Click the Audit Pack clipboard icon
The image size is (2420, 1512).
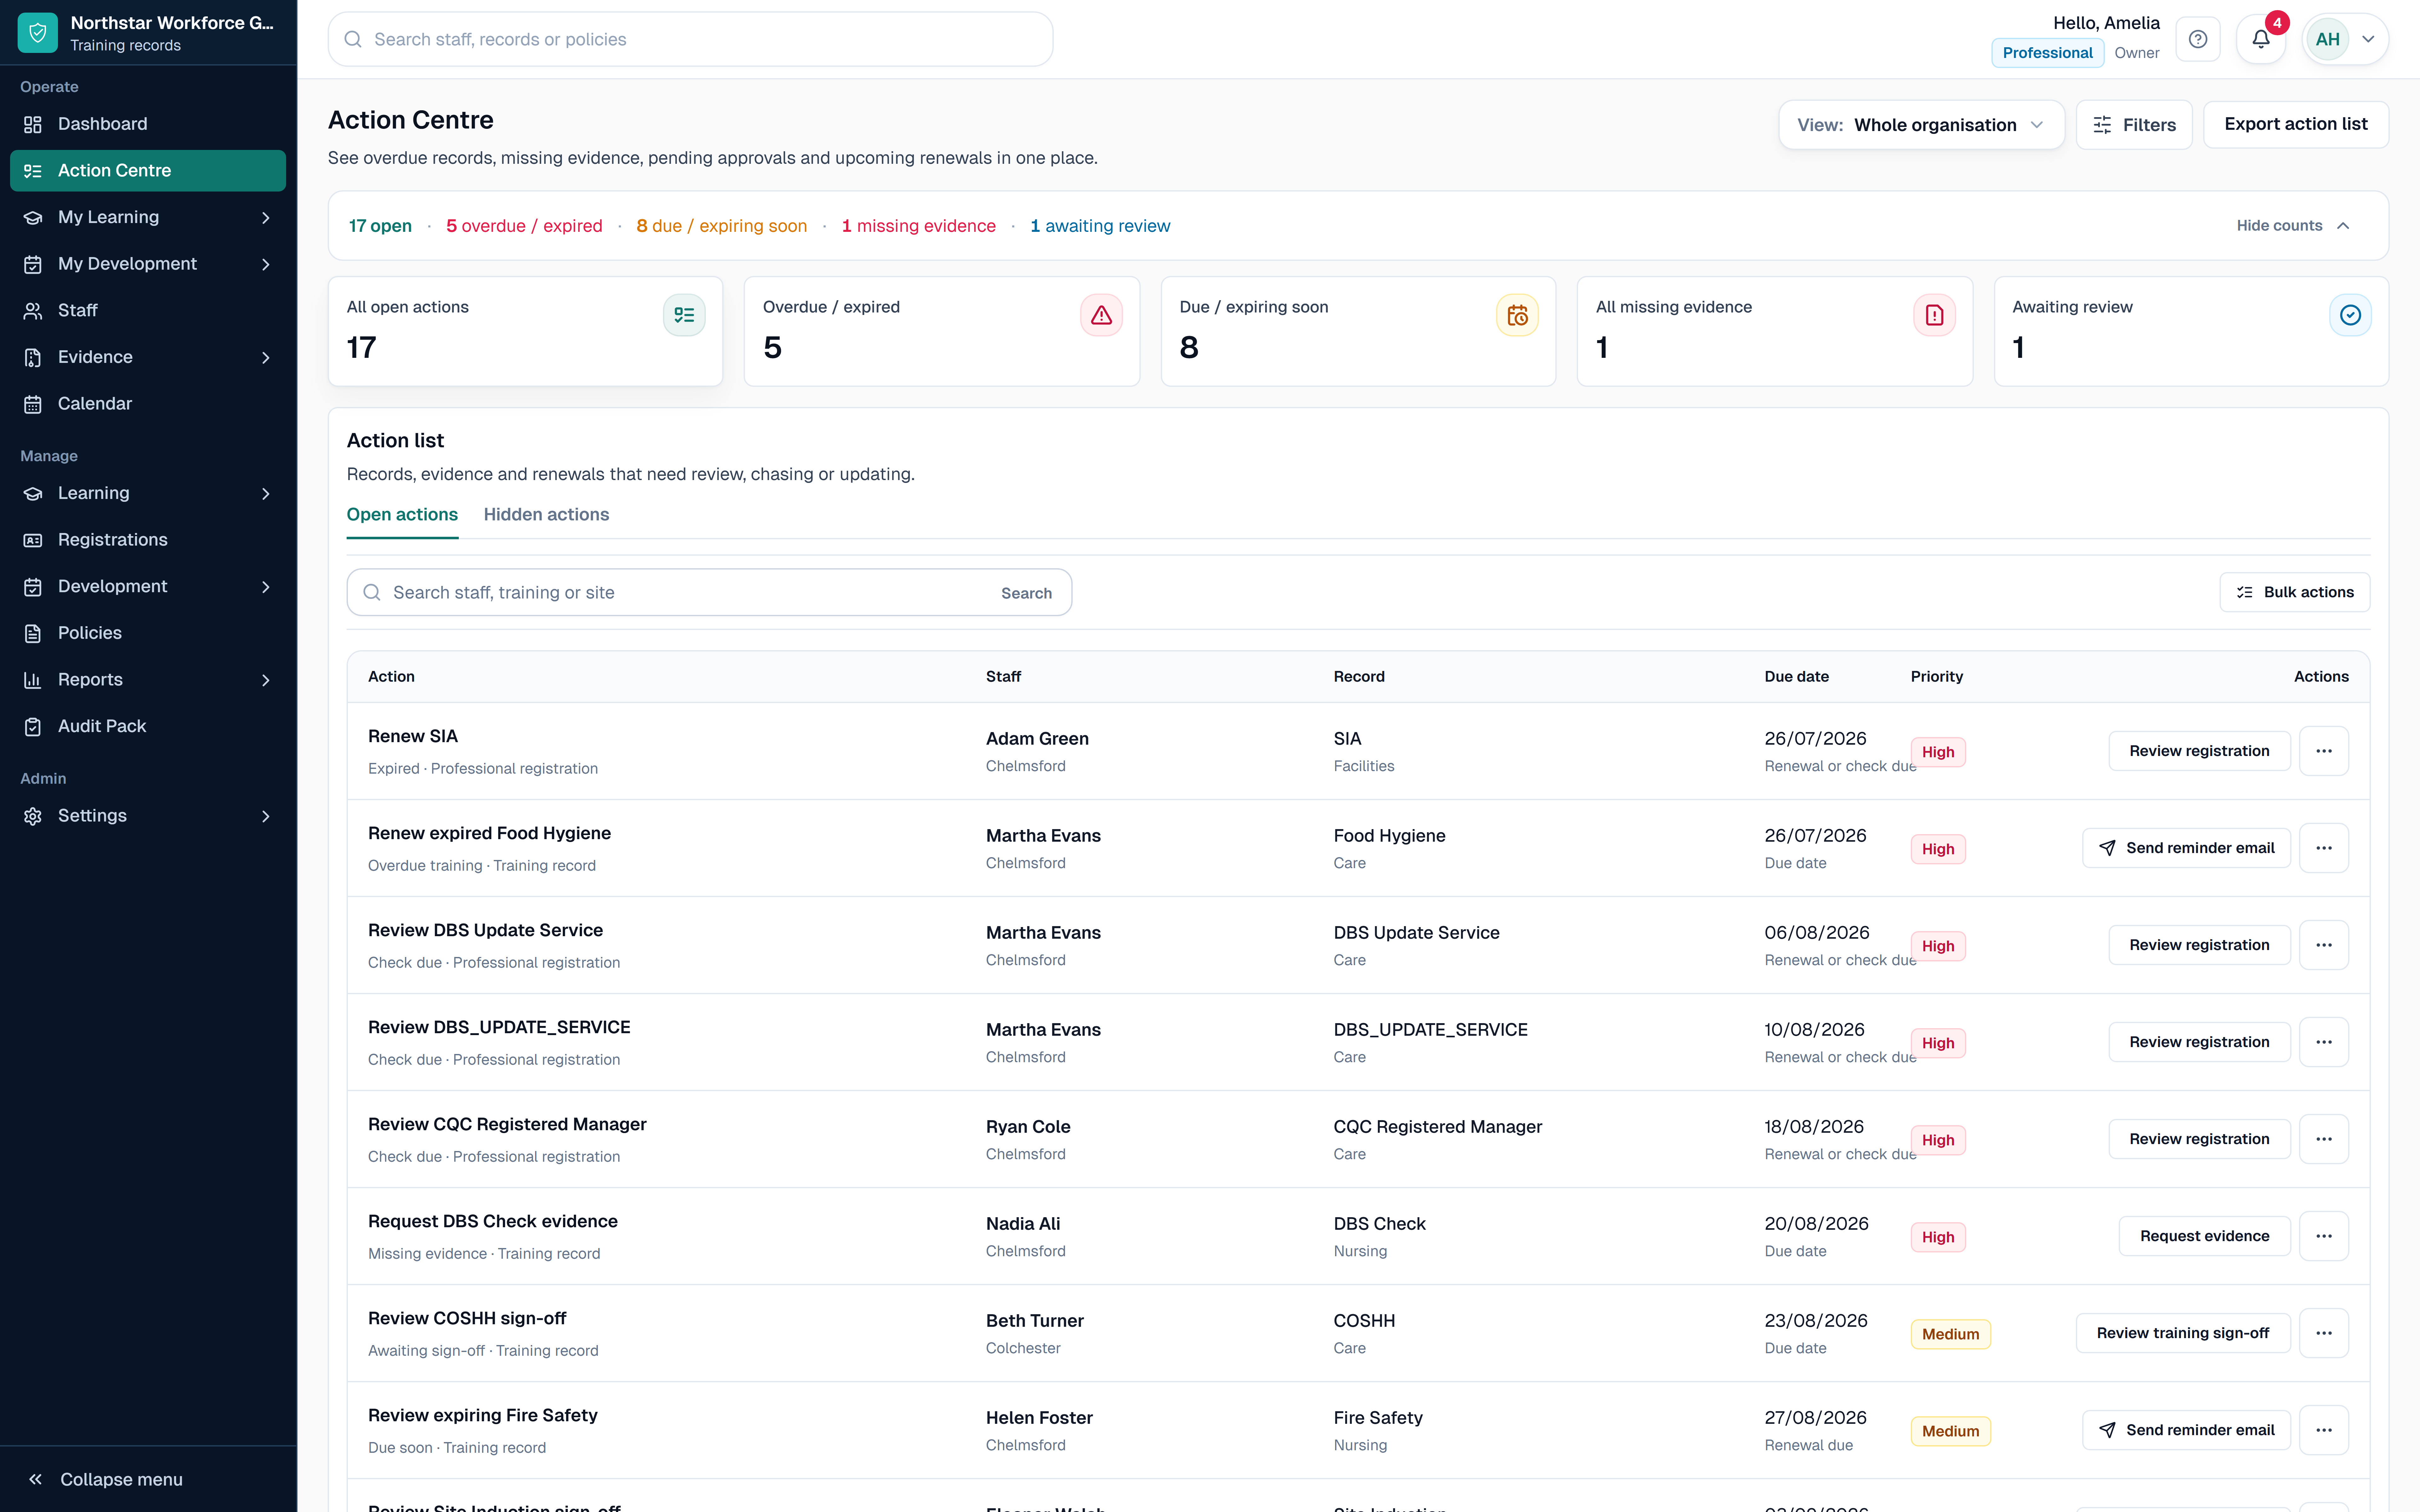(33, 727)
